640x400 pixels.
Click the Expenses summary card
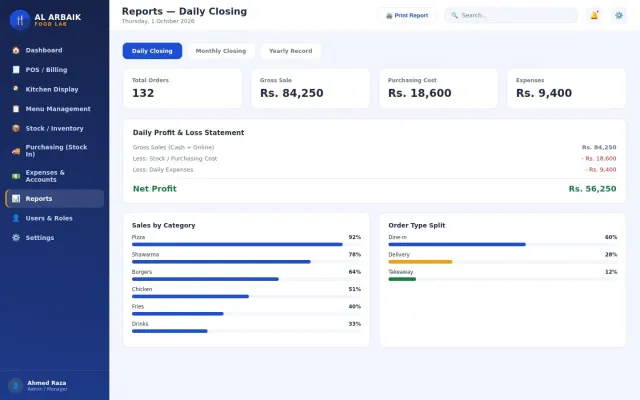(x=567, y=89)
